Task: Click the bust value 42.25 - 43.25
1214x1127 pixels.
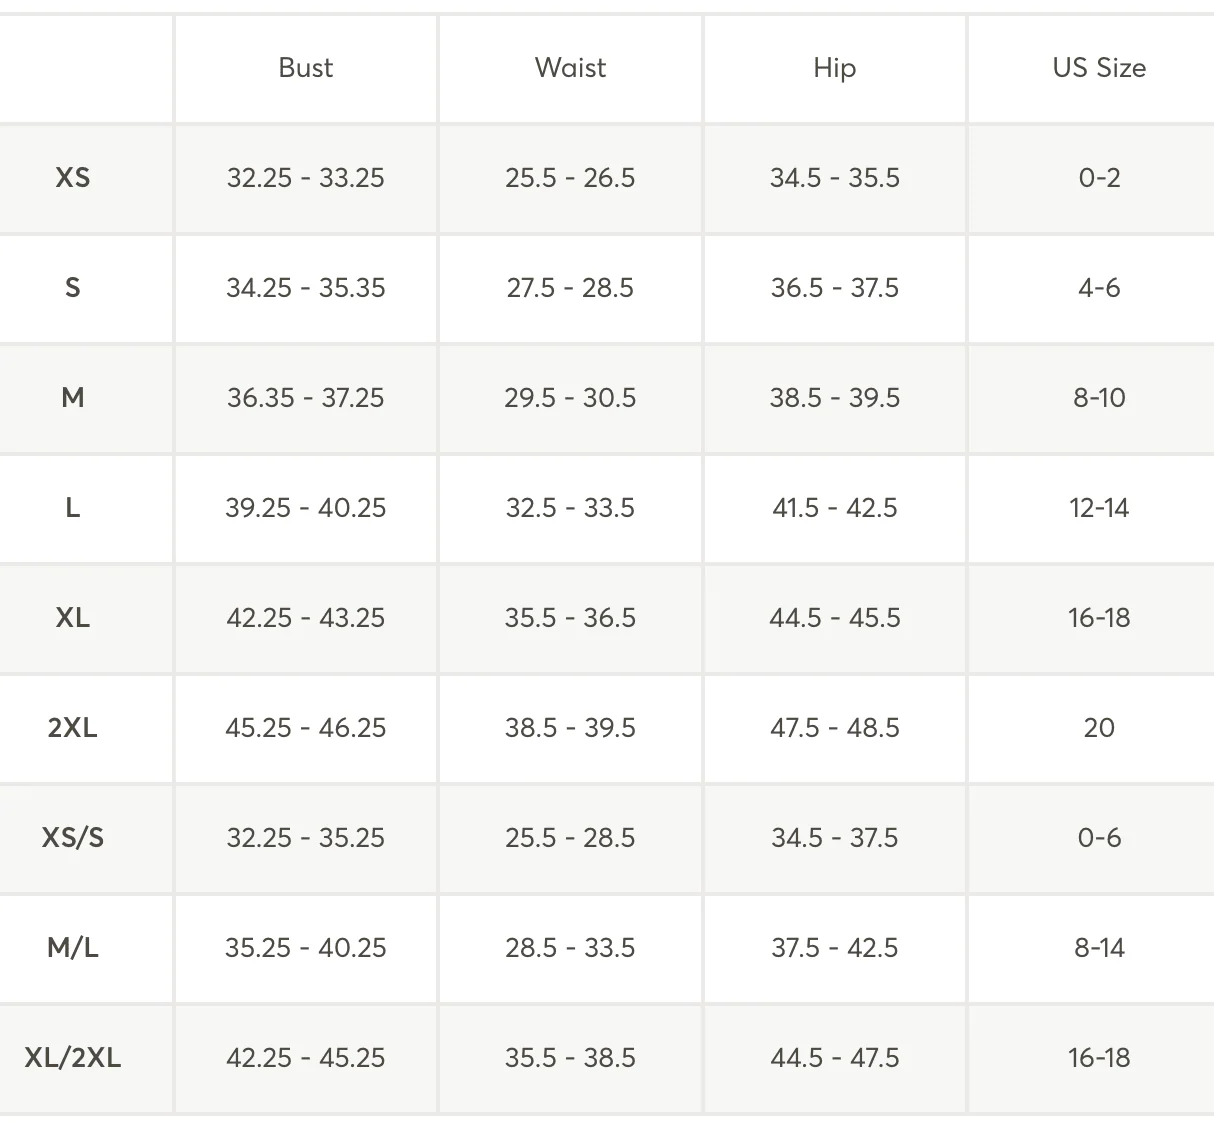Action: (x=305, y=618)
